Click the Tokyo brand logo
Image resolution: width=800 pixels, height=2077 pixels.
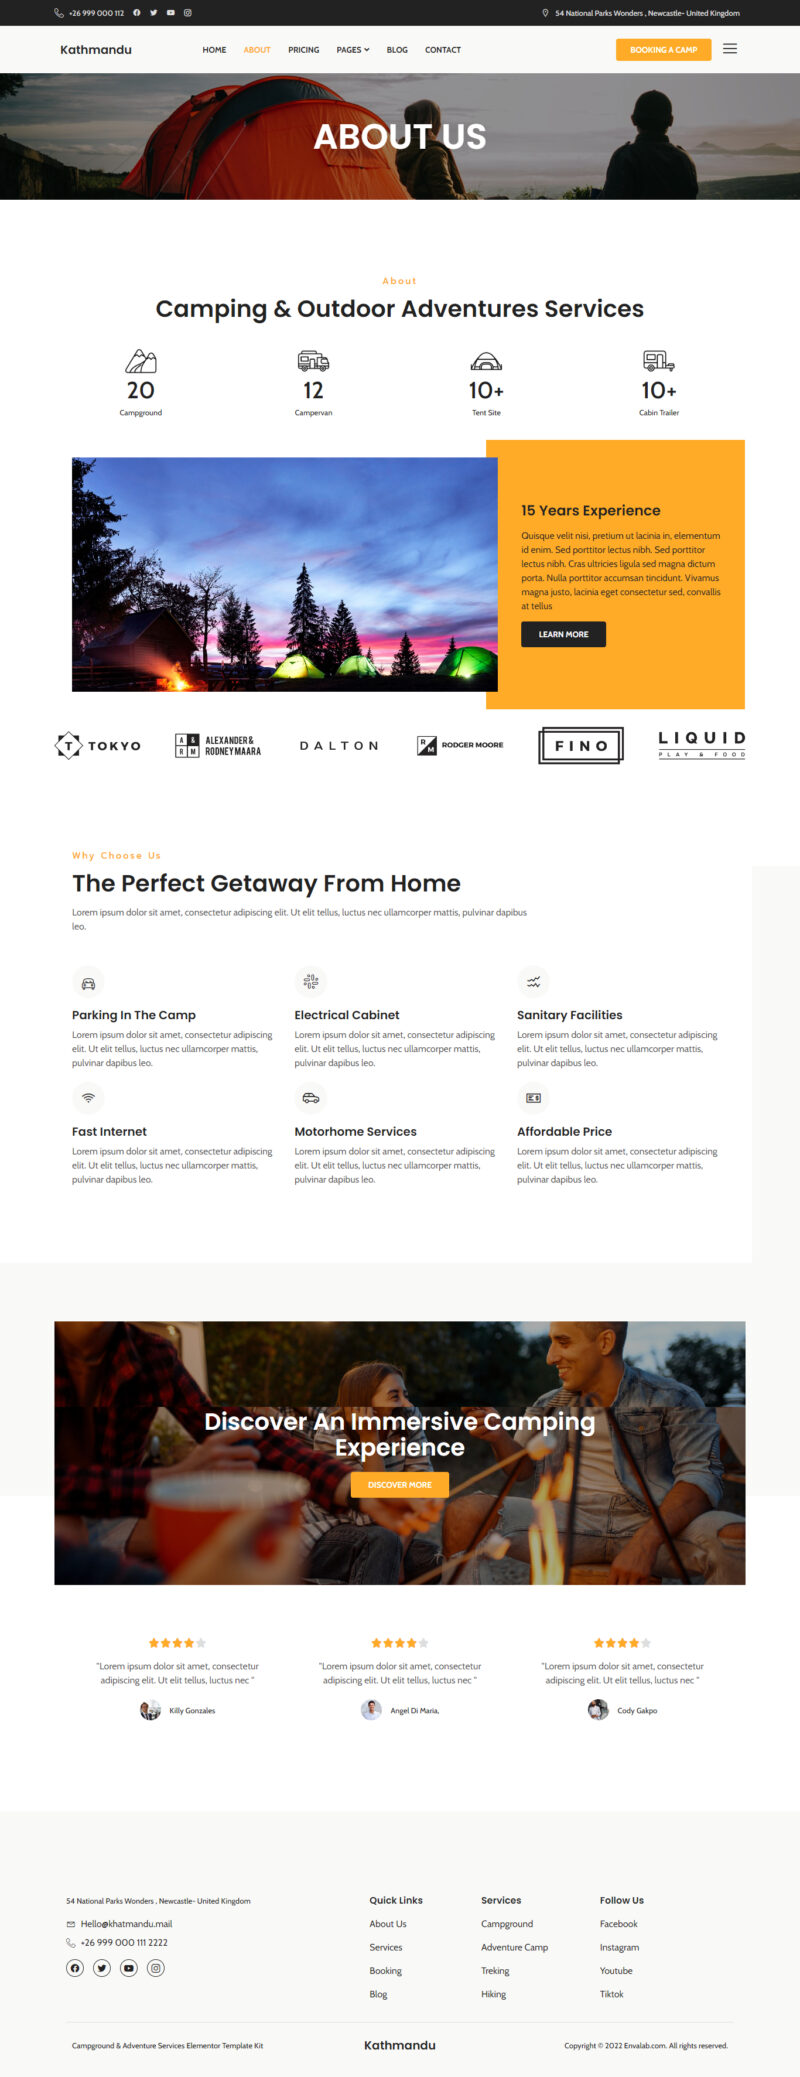coord(98,746)
